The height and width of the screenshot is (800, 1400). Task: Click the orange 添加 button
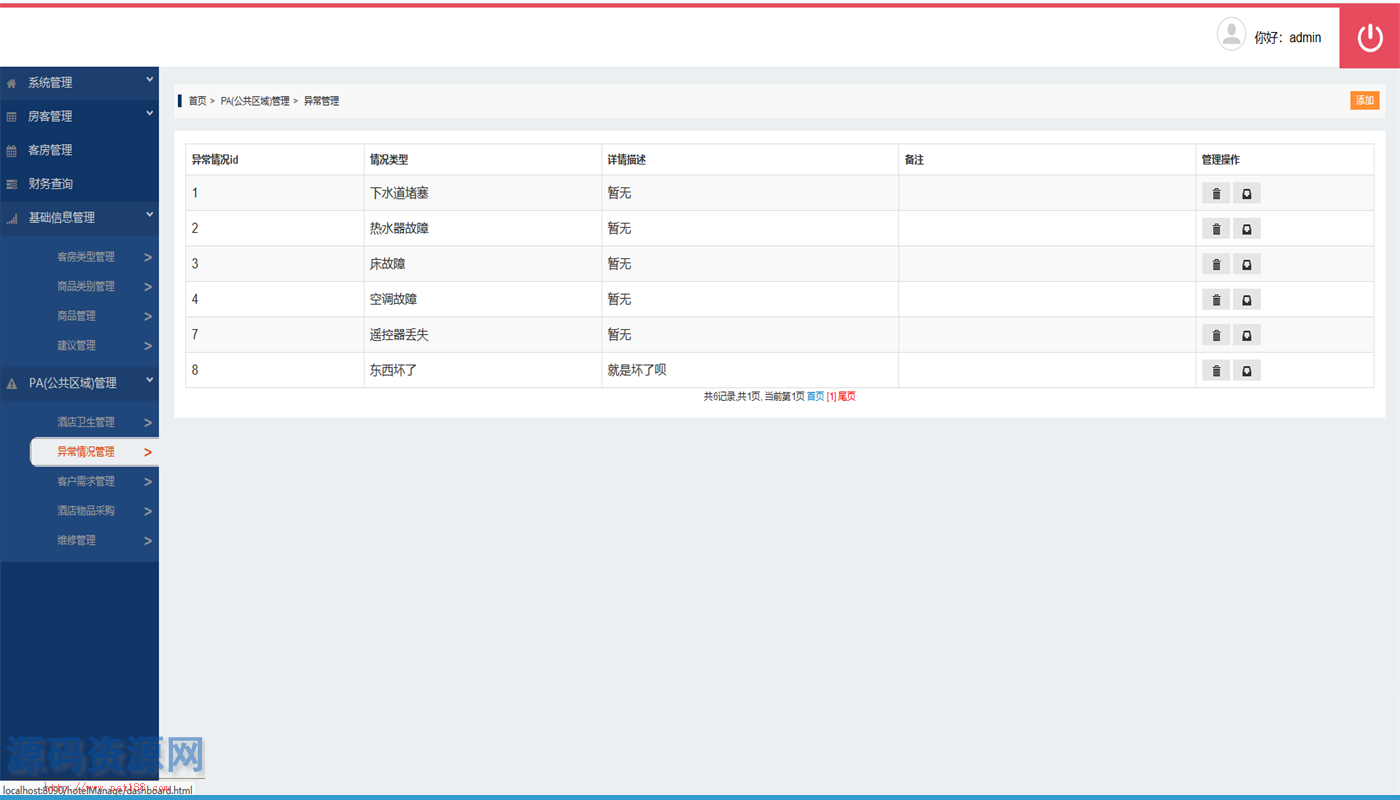(x=1364, y=100)
